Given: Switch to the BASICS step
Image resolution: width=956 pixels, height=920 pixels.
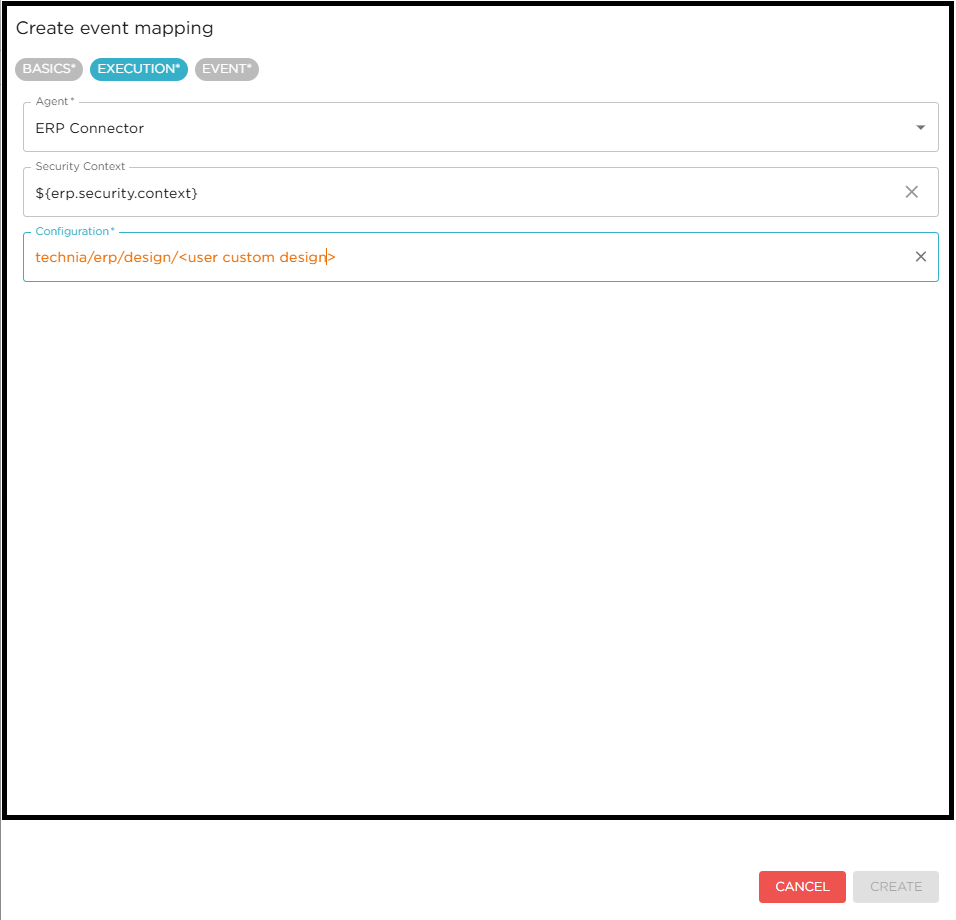Looking at the screenshot, I should [48, 69].
